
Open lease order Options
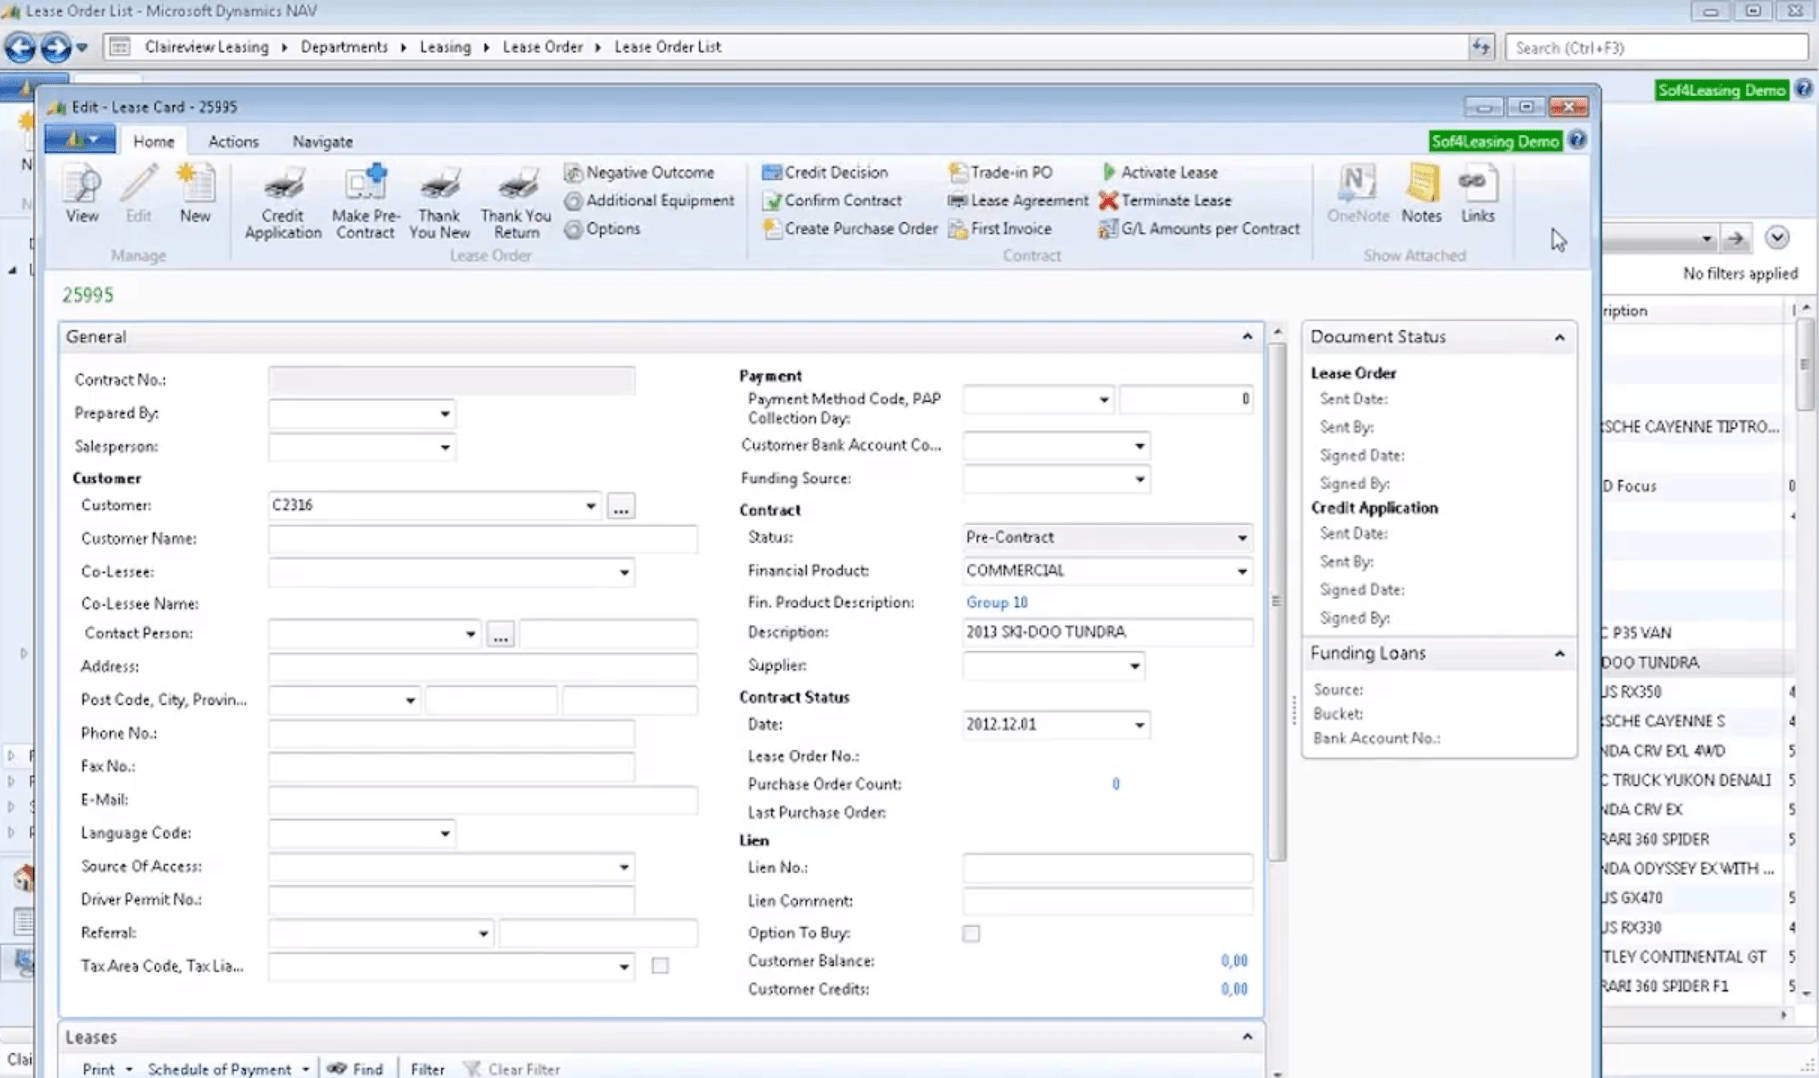tap(602, 229)
